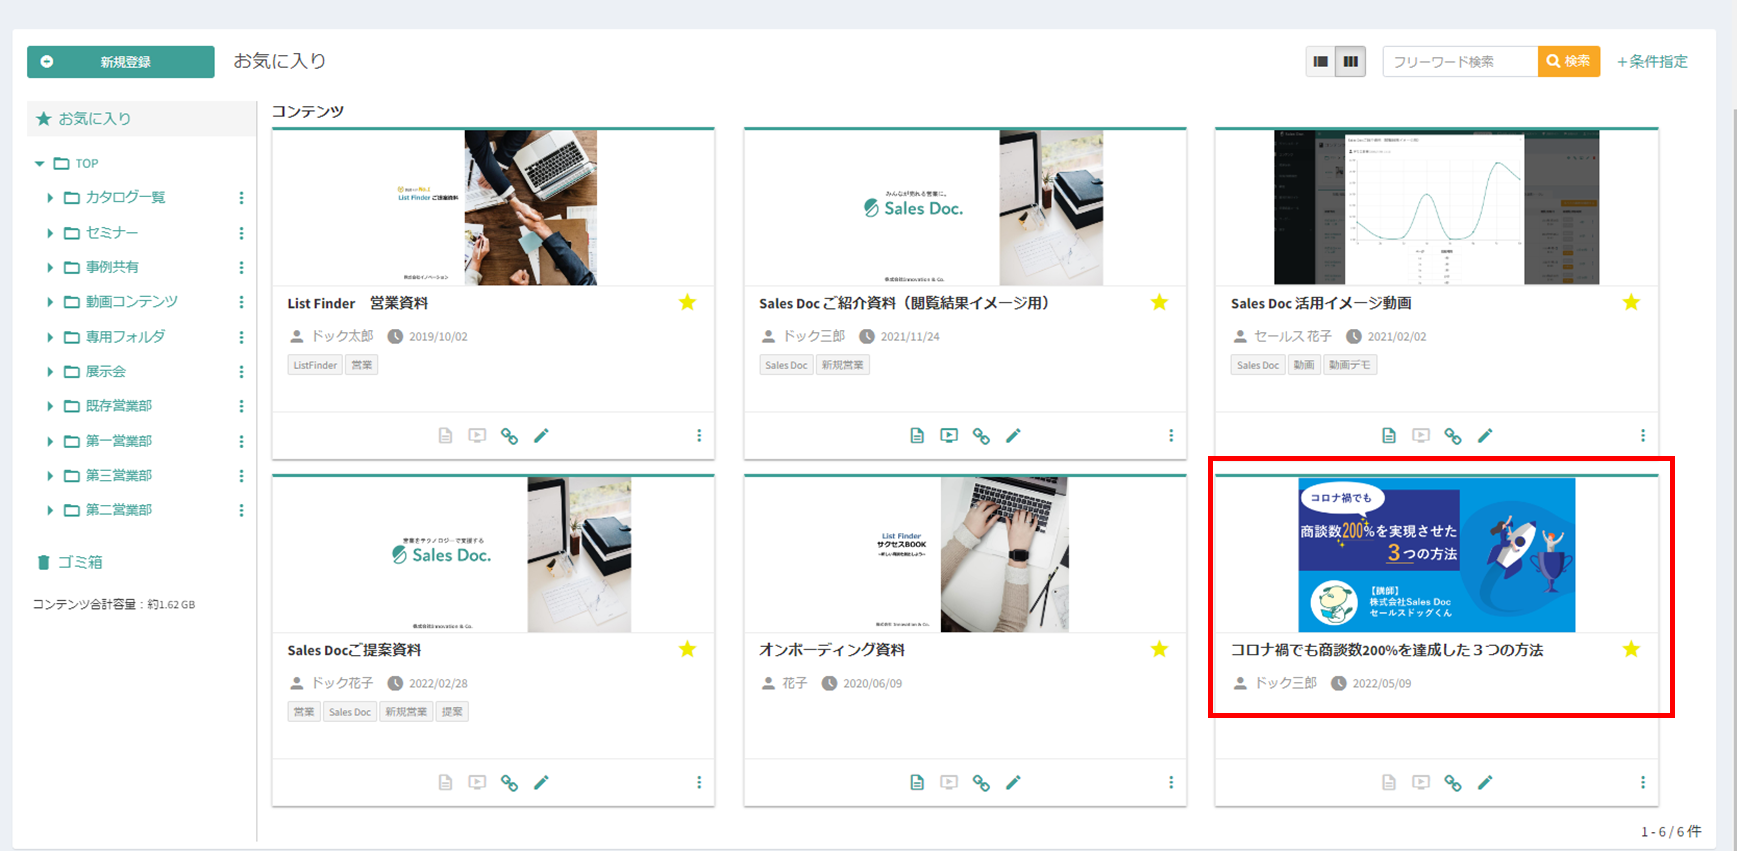
Task: Edit pencil on Sales Docご提案資料 card
Action: pyautogui.click(x=542, y=783)
